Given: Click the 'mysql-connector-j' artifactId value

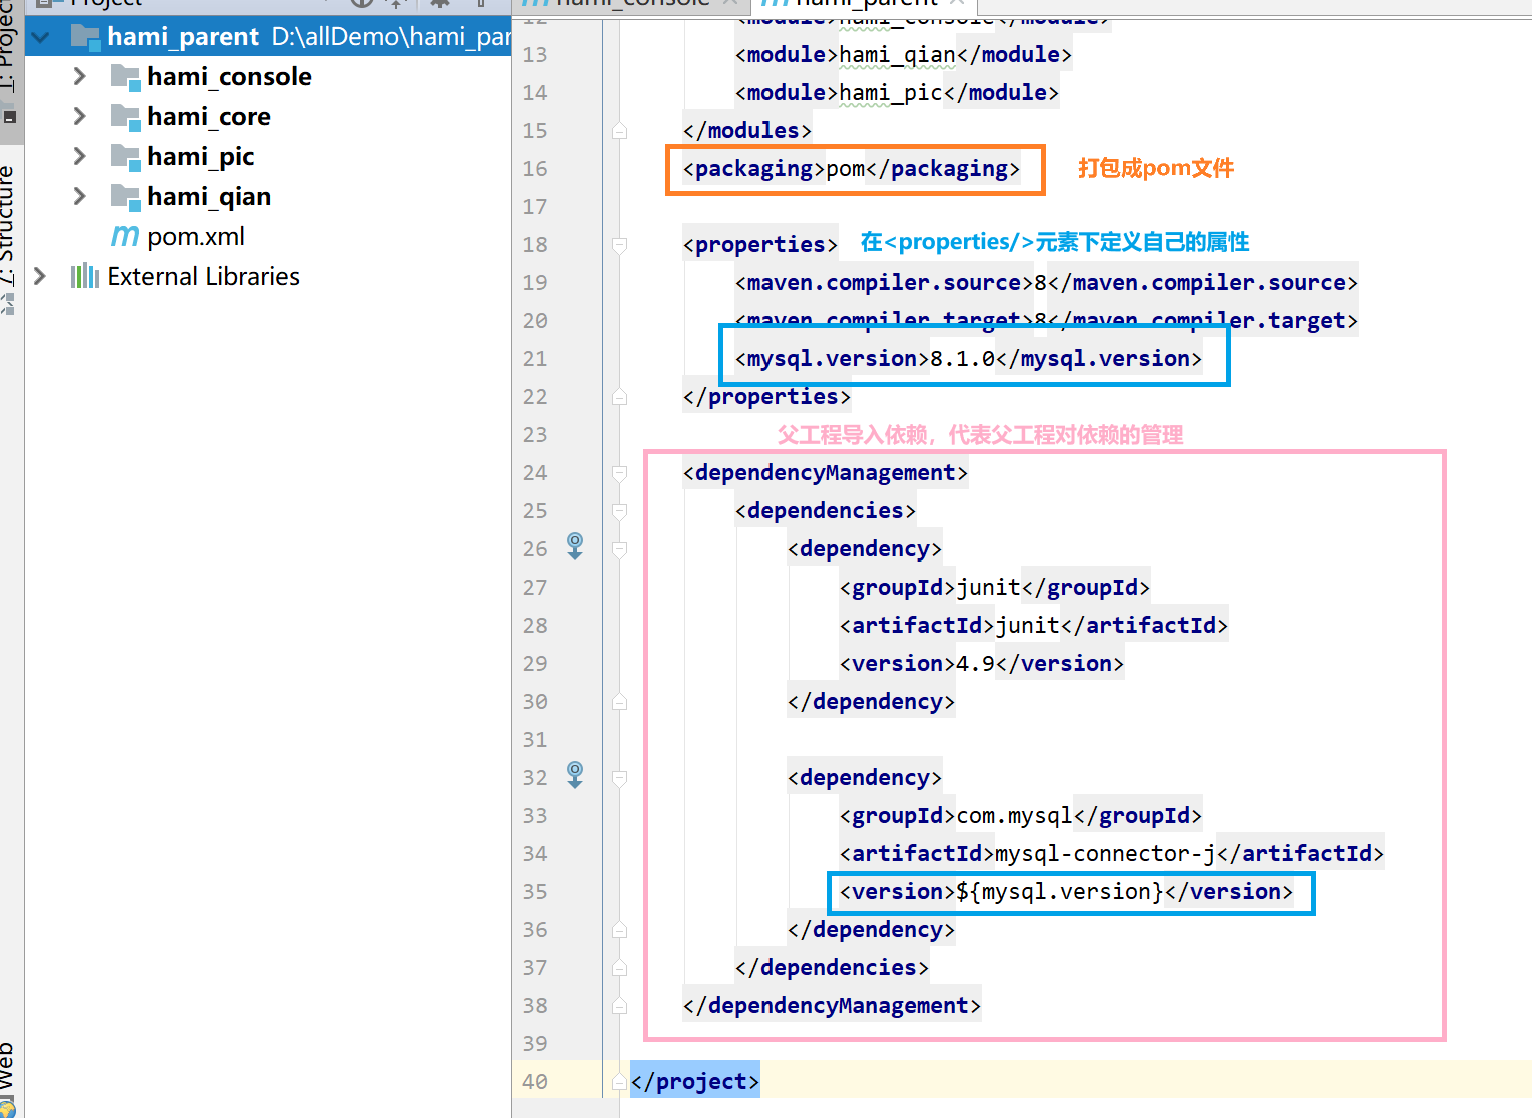Looking at the screenshot, I should pos(1106,854).
